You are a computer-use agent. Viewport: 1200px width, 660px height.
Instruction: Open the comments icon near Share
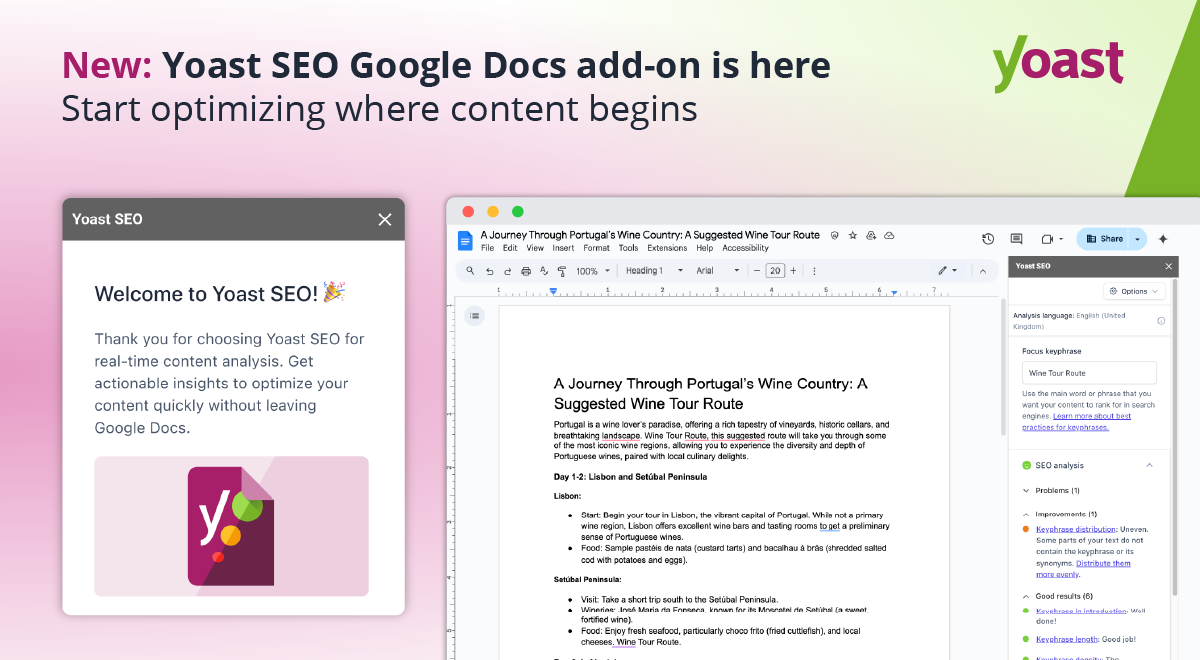point(1016,239)
